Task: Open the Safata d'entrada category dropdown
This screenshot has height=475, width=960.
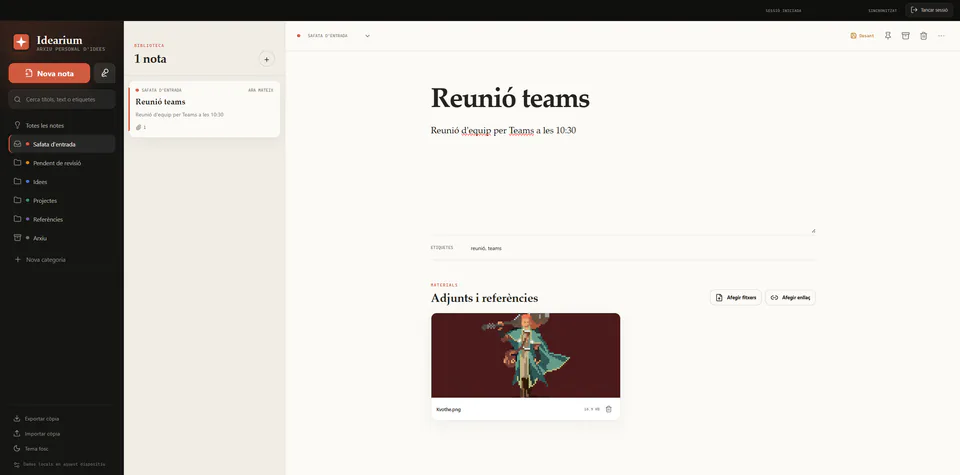Action: [x=334, y=36]
